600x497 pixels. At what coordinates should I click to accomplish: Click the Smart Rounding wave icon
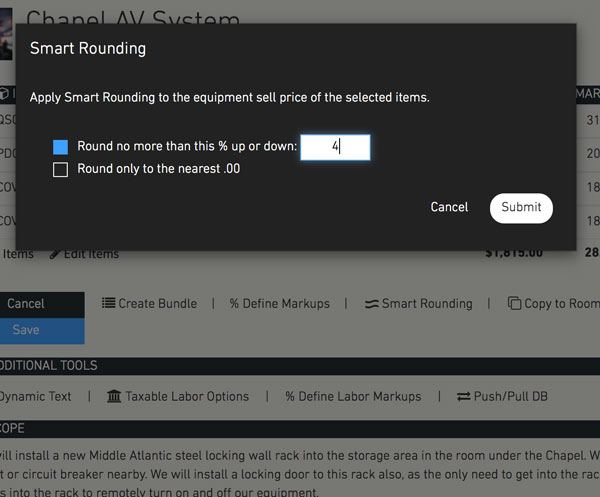[372, 304]
